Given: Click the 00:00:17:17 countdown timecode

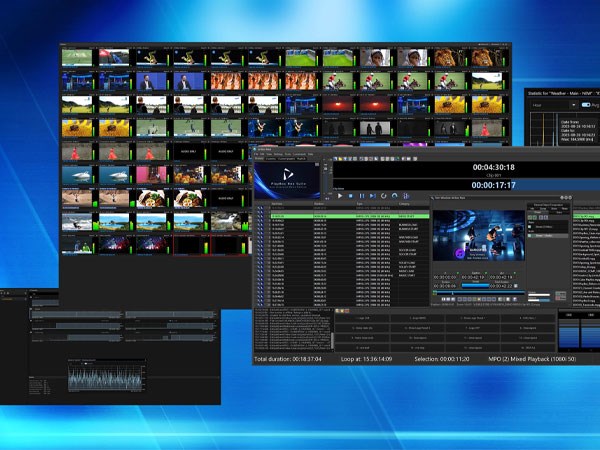Looking at the screenshot, I should [x=494, y=185].
